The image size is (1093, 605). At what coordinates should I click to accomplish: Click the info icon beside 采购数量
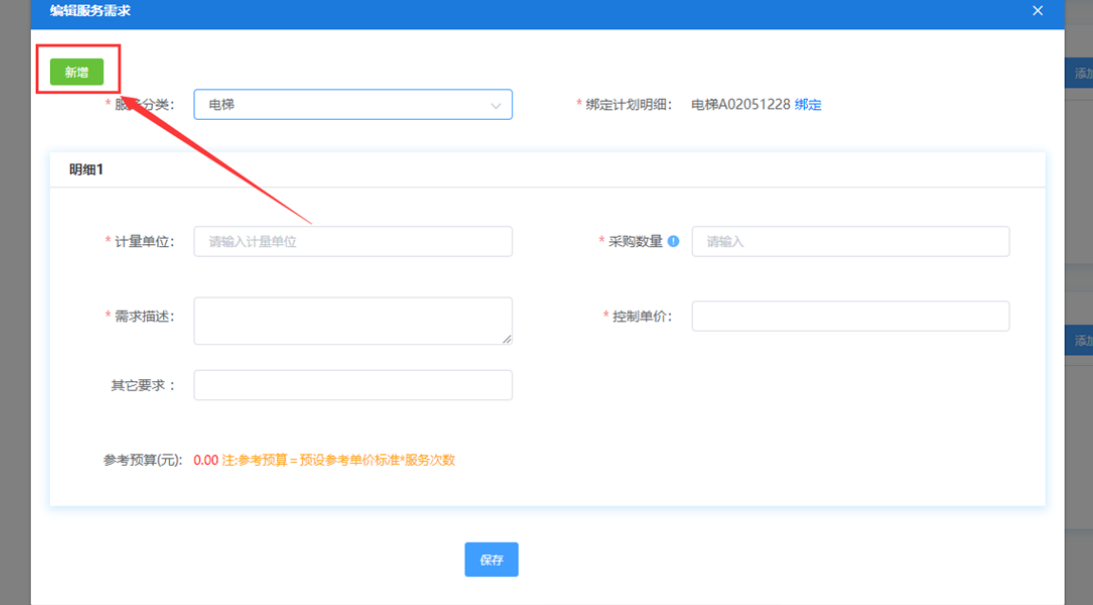tap(673, 241)
